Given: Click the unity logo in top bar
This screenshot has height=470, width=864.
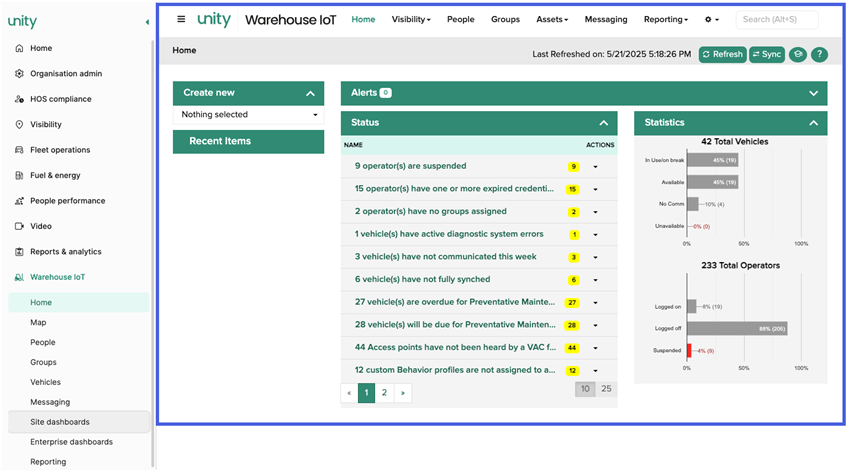Looking at the screenshot, I should pyautogui.click(x=214, y=19).
